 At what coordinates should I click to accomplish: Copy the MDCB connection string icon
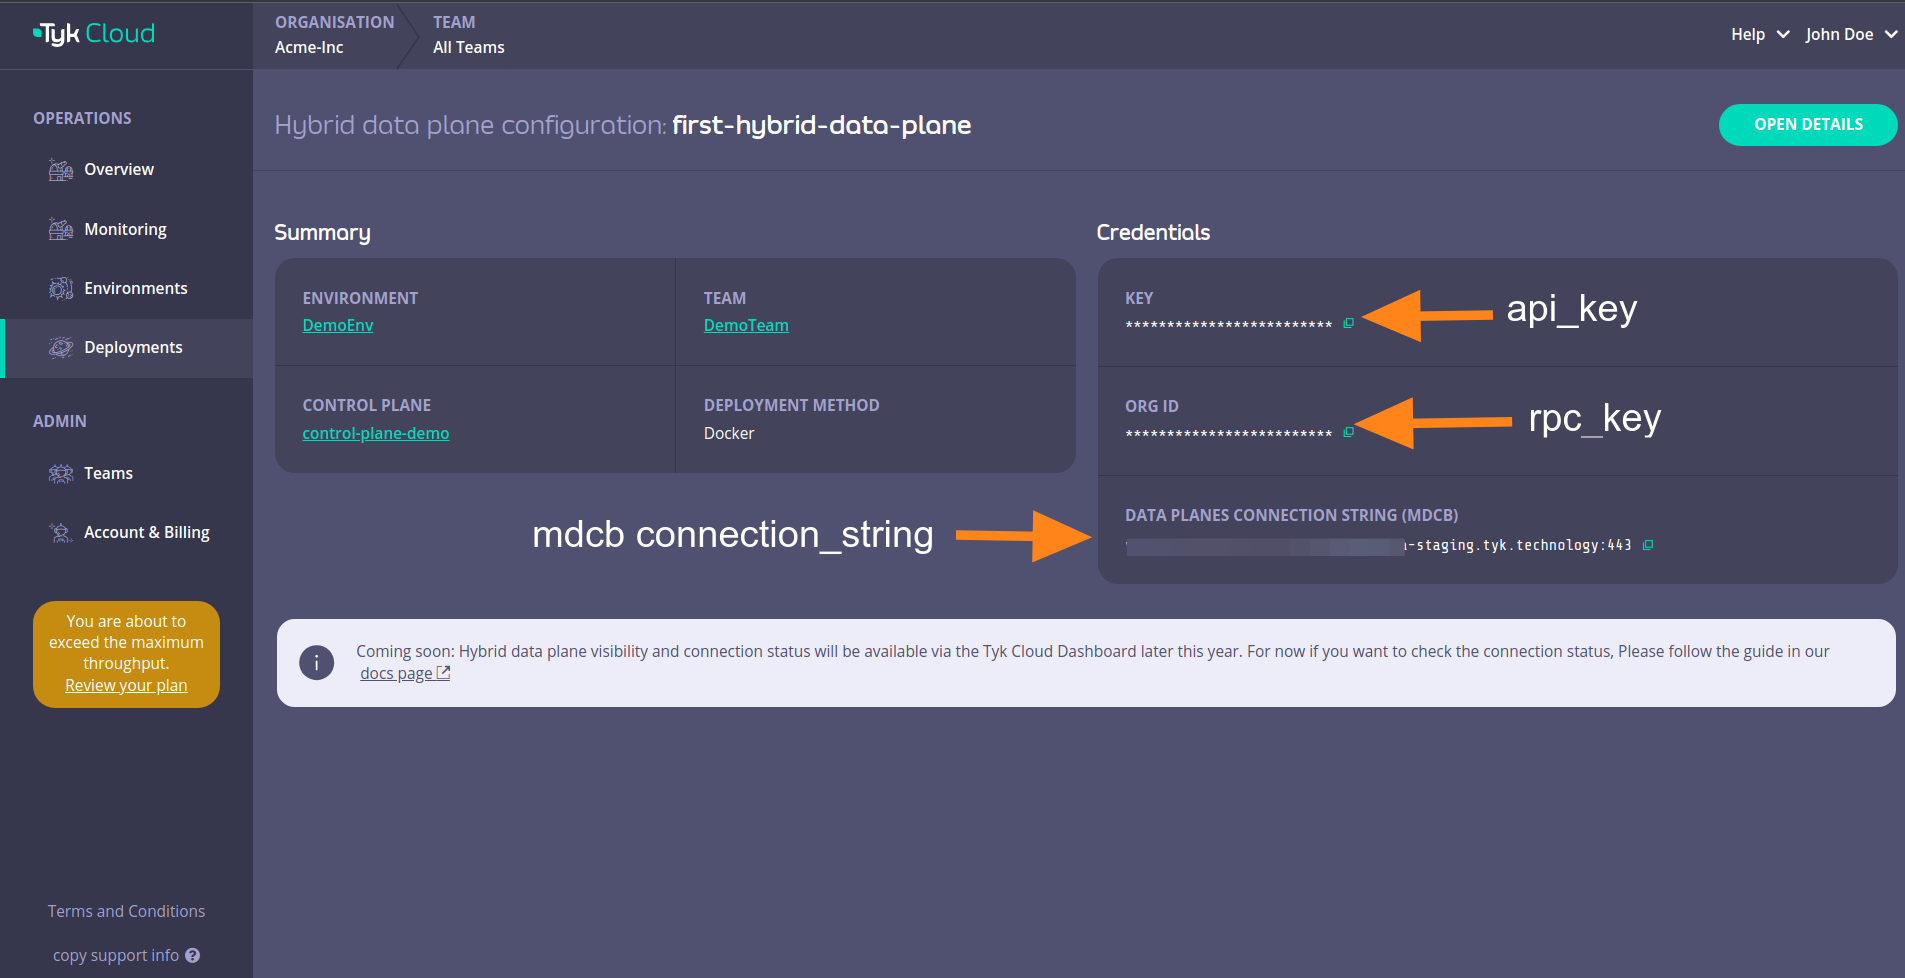[x=1649, y=545]
